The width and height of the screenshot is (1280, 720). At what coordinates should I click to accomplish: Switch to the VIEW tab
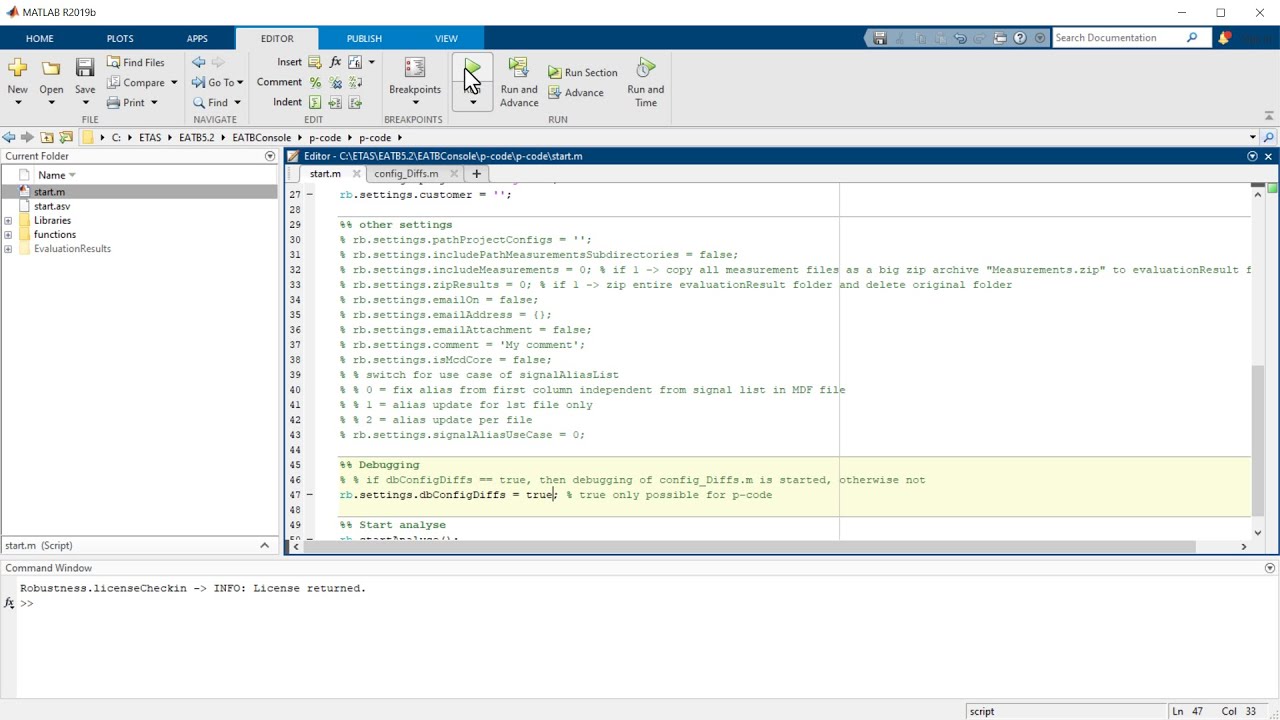coord(446,38)
